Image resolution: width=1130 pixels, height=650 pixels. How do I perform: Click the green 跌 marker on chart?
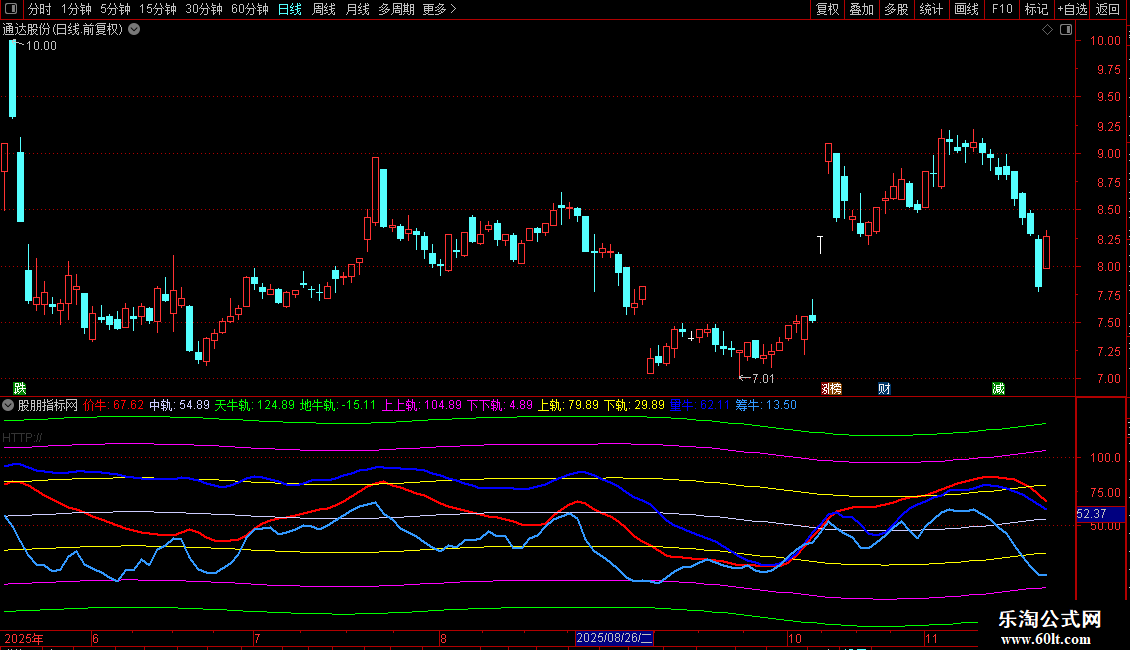pos(19,388)
